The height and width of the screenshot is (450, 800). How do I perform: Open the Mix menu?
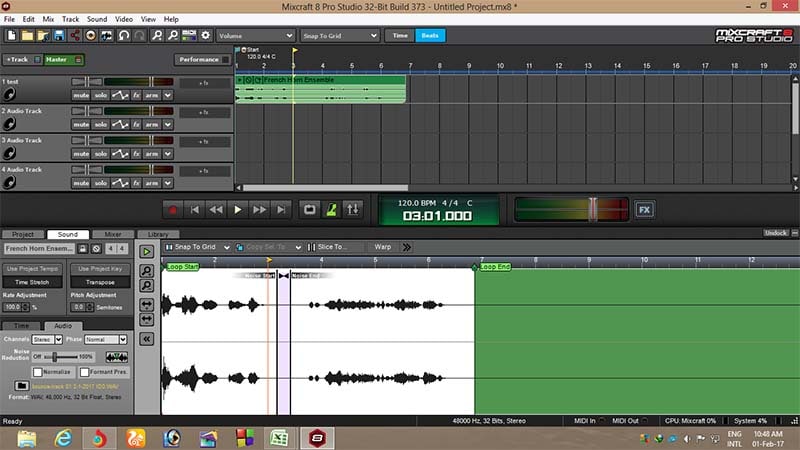pyautogui.click(x=48, y=19)
